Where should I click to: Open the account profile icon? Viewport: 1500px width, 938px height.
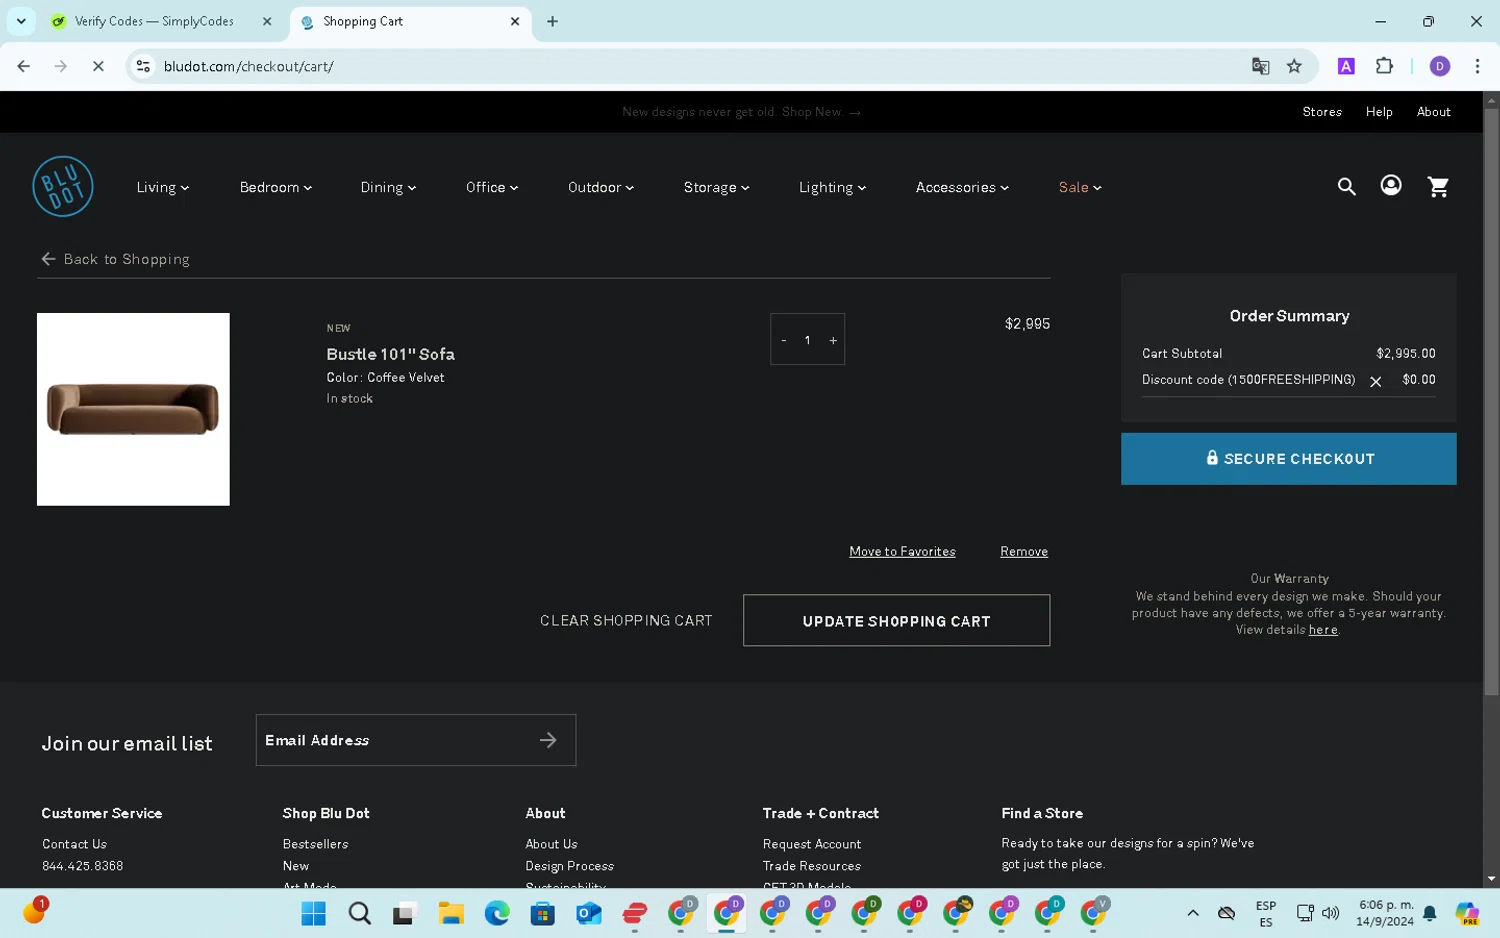click(1390, 186)
